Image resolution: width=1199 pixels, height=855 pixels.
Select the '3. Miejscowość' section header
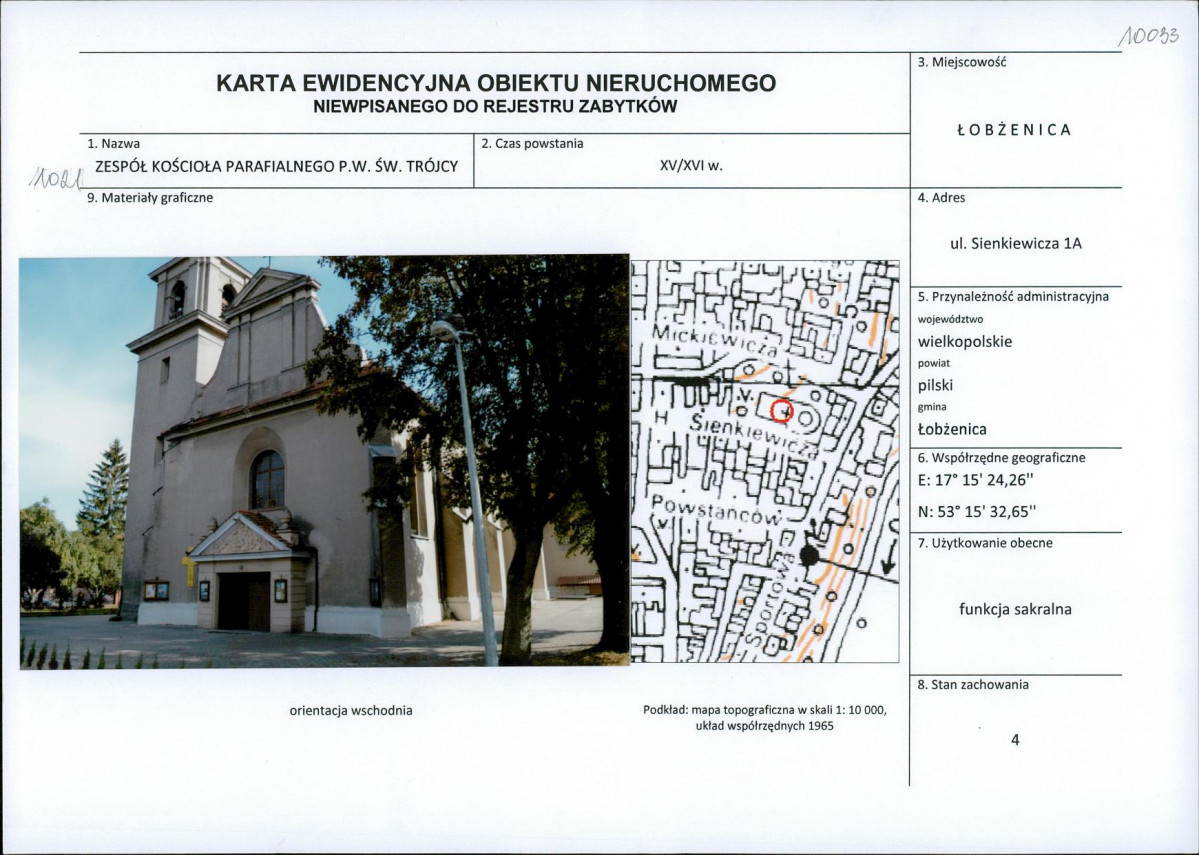click(x=962, y=62)
